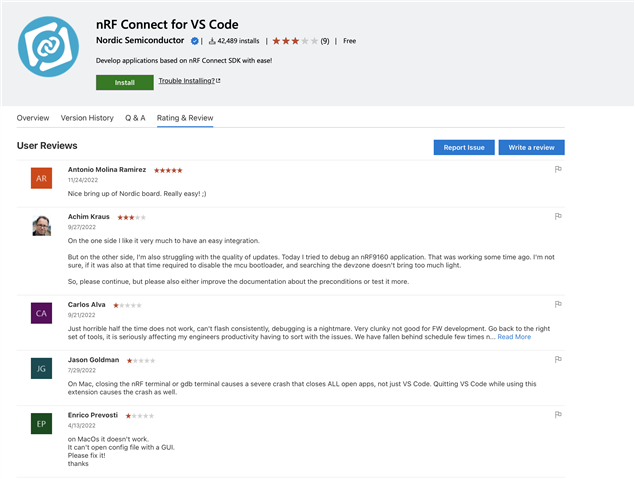Image resolution: width=635 pixels, height=479 pixels.
Task: Open the Overview tab
Action: click(x=33, y=118)
